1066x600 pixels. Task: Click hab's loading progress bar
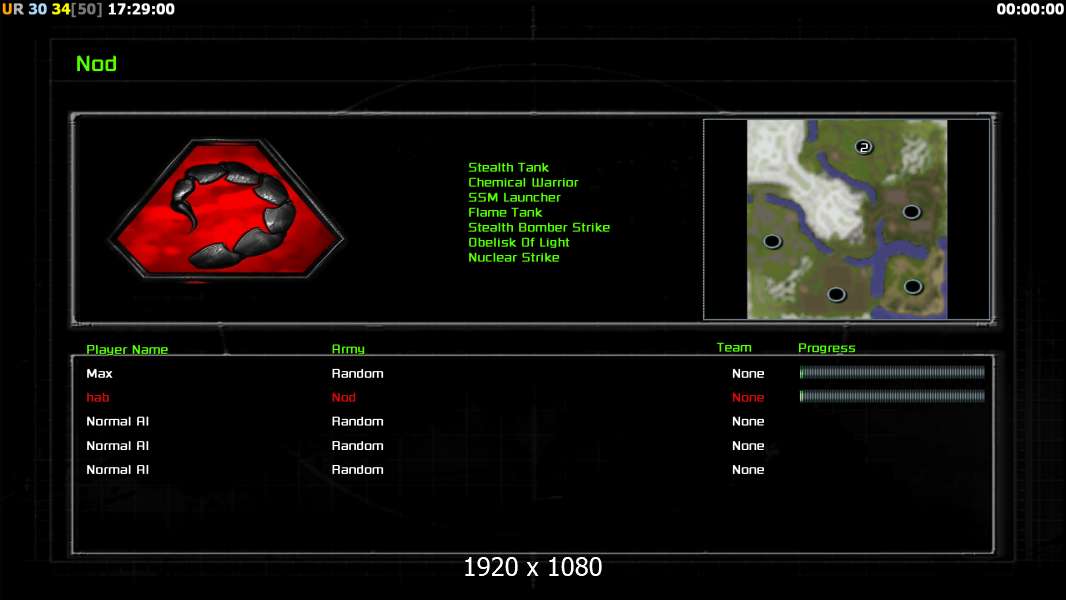892,396
